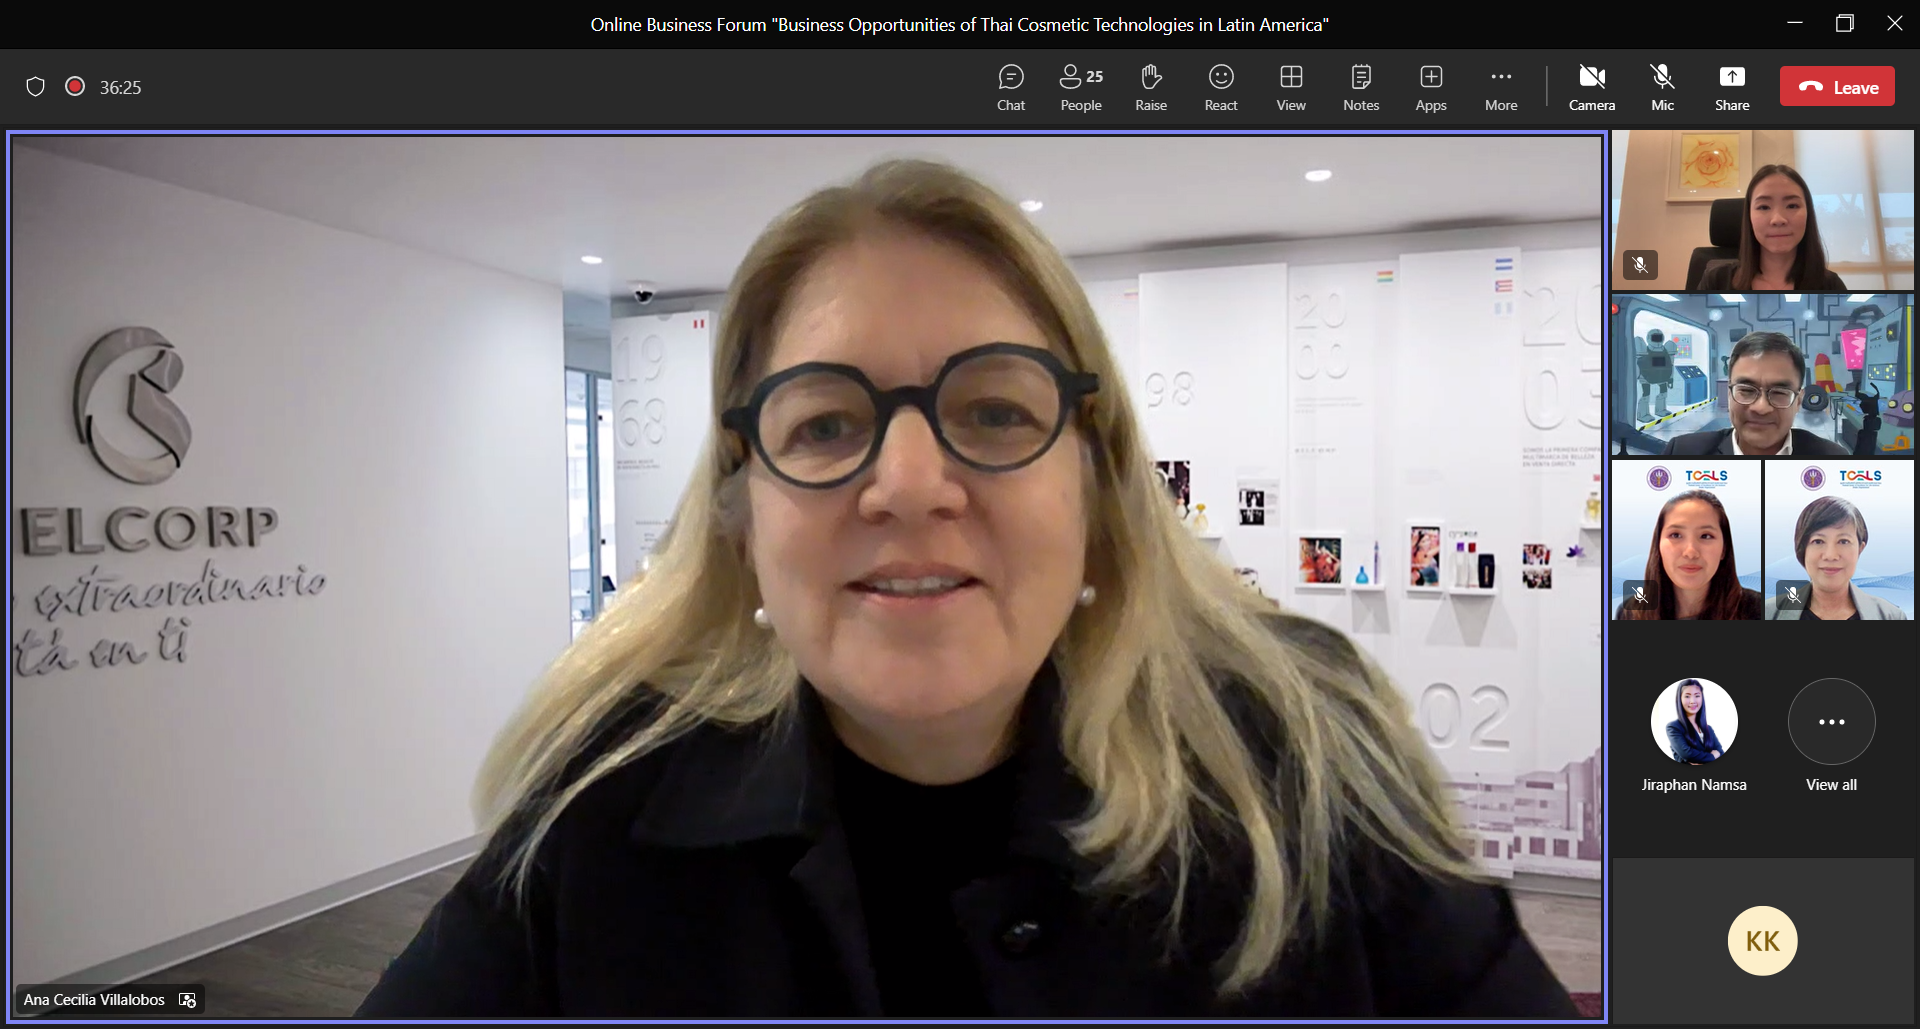
Task: Select the KK participant tile
Action: tap(1762, 941)
